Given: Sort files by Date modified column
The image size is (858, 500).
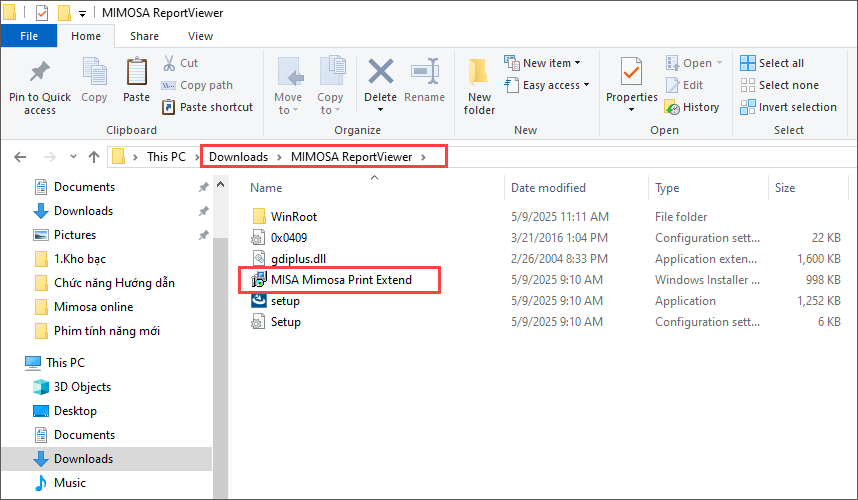Looking at the screenshot, I should (548, 188).
